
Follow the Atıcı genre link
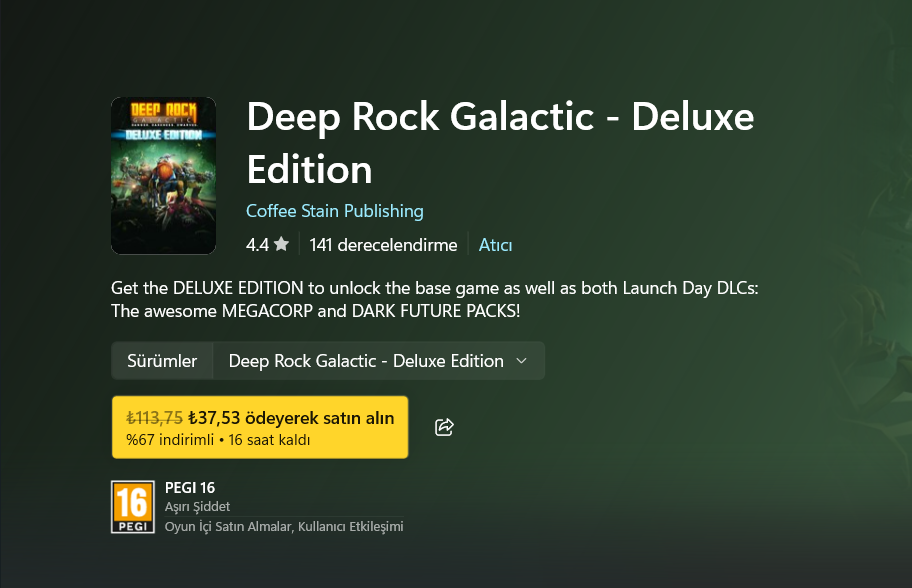[x=495, y=245]
